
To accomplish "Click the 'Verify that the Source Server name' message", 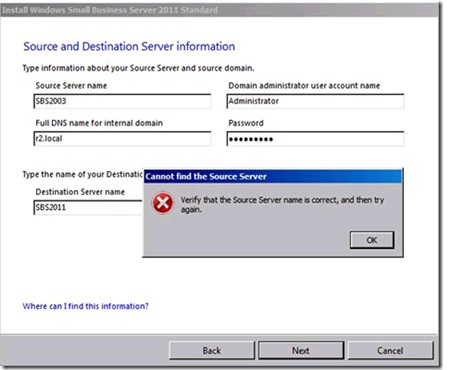I will tap(282, 204).
